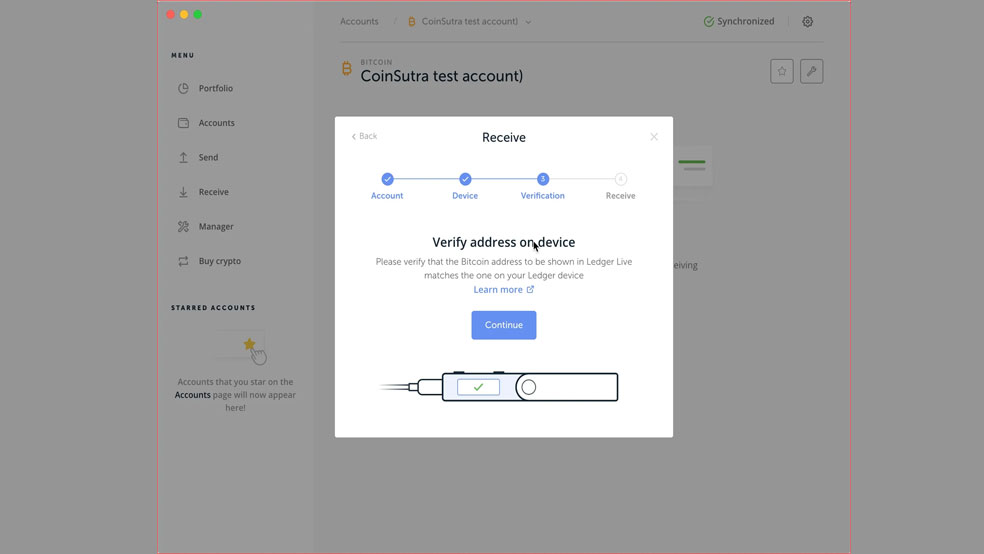
Task: Click the Ledger device illustration
Action: pyautogui.click(x=499, y=386)
